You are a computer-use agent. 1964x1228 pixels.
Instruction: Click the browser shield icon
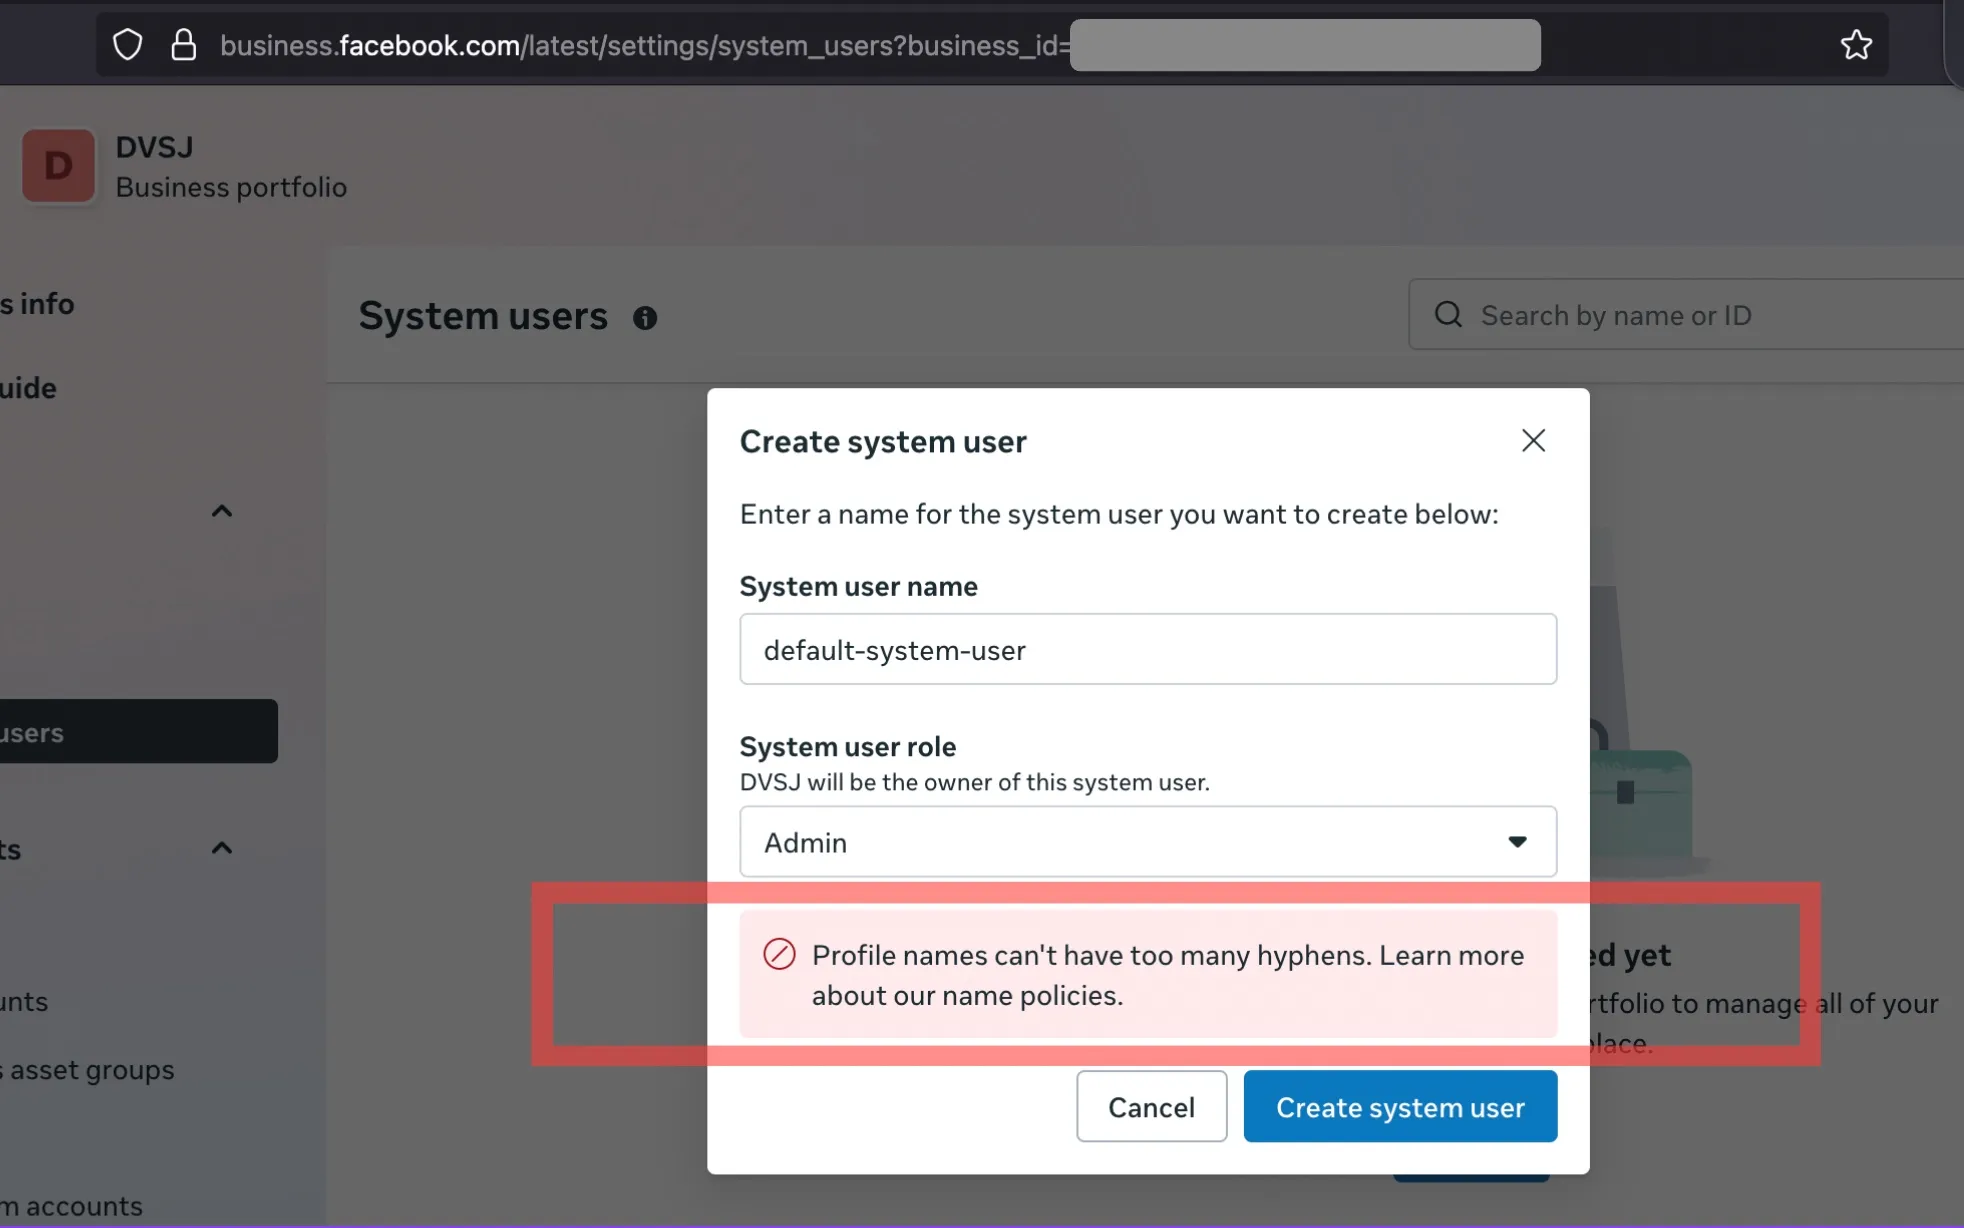point(128,45)
